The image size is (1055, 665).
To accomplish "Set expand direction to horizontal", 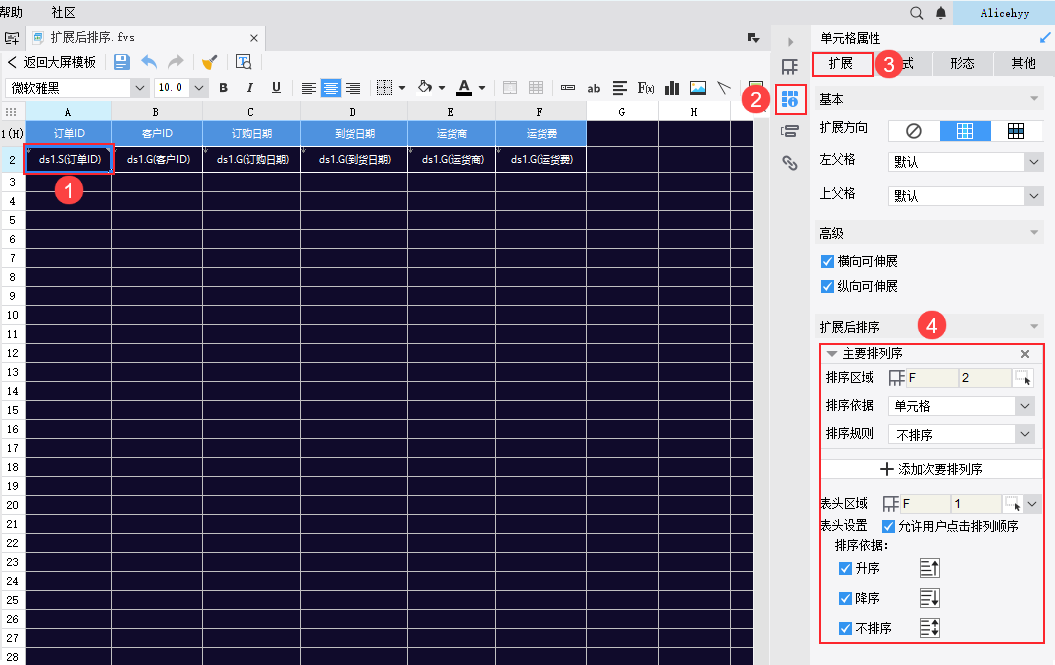I will (1016, 131).
